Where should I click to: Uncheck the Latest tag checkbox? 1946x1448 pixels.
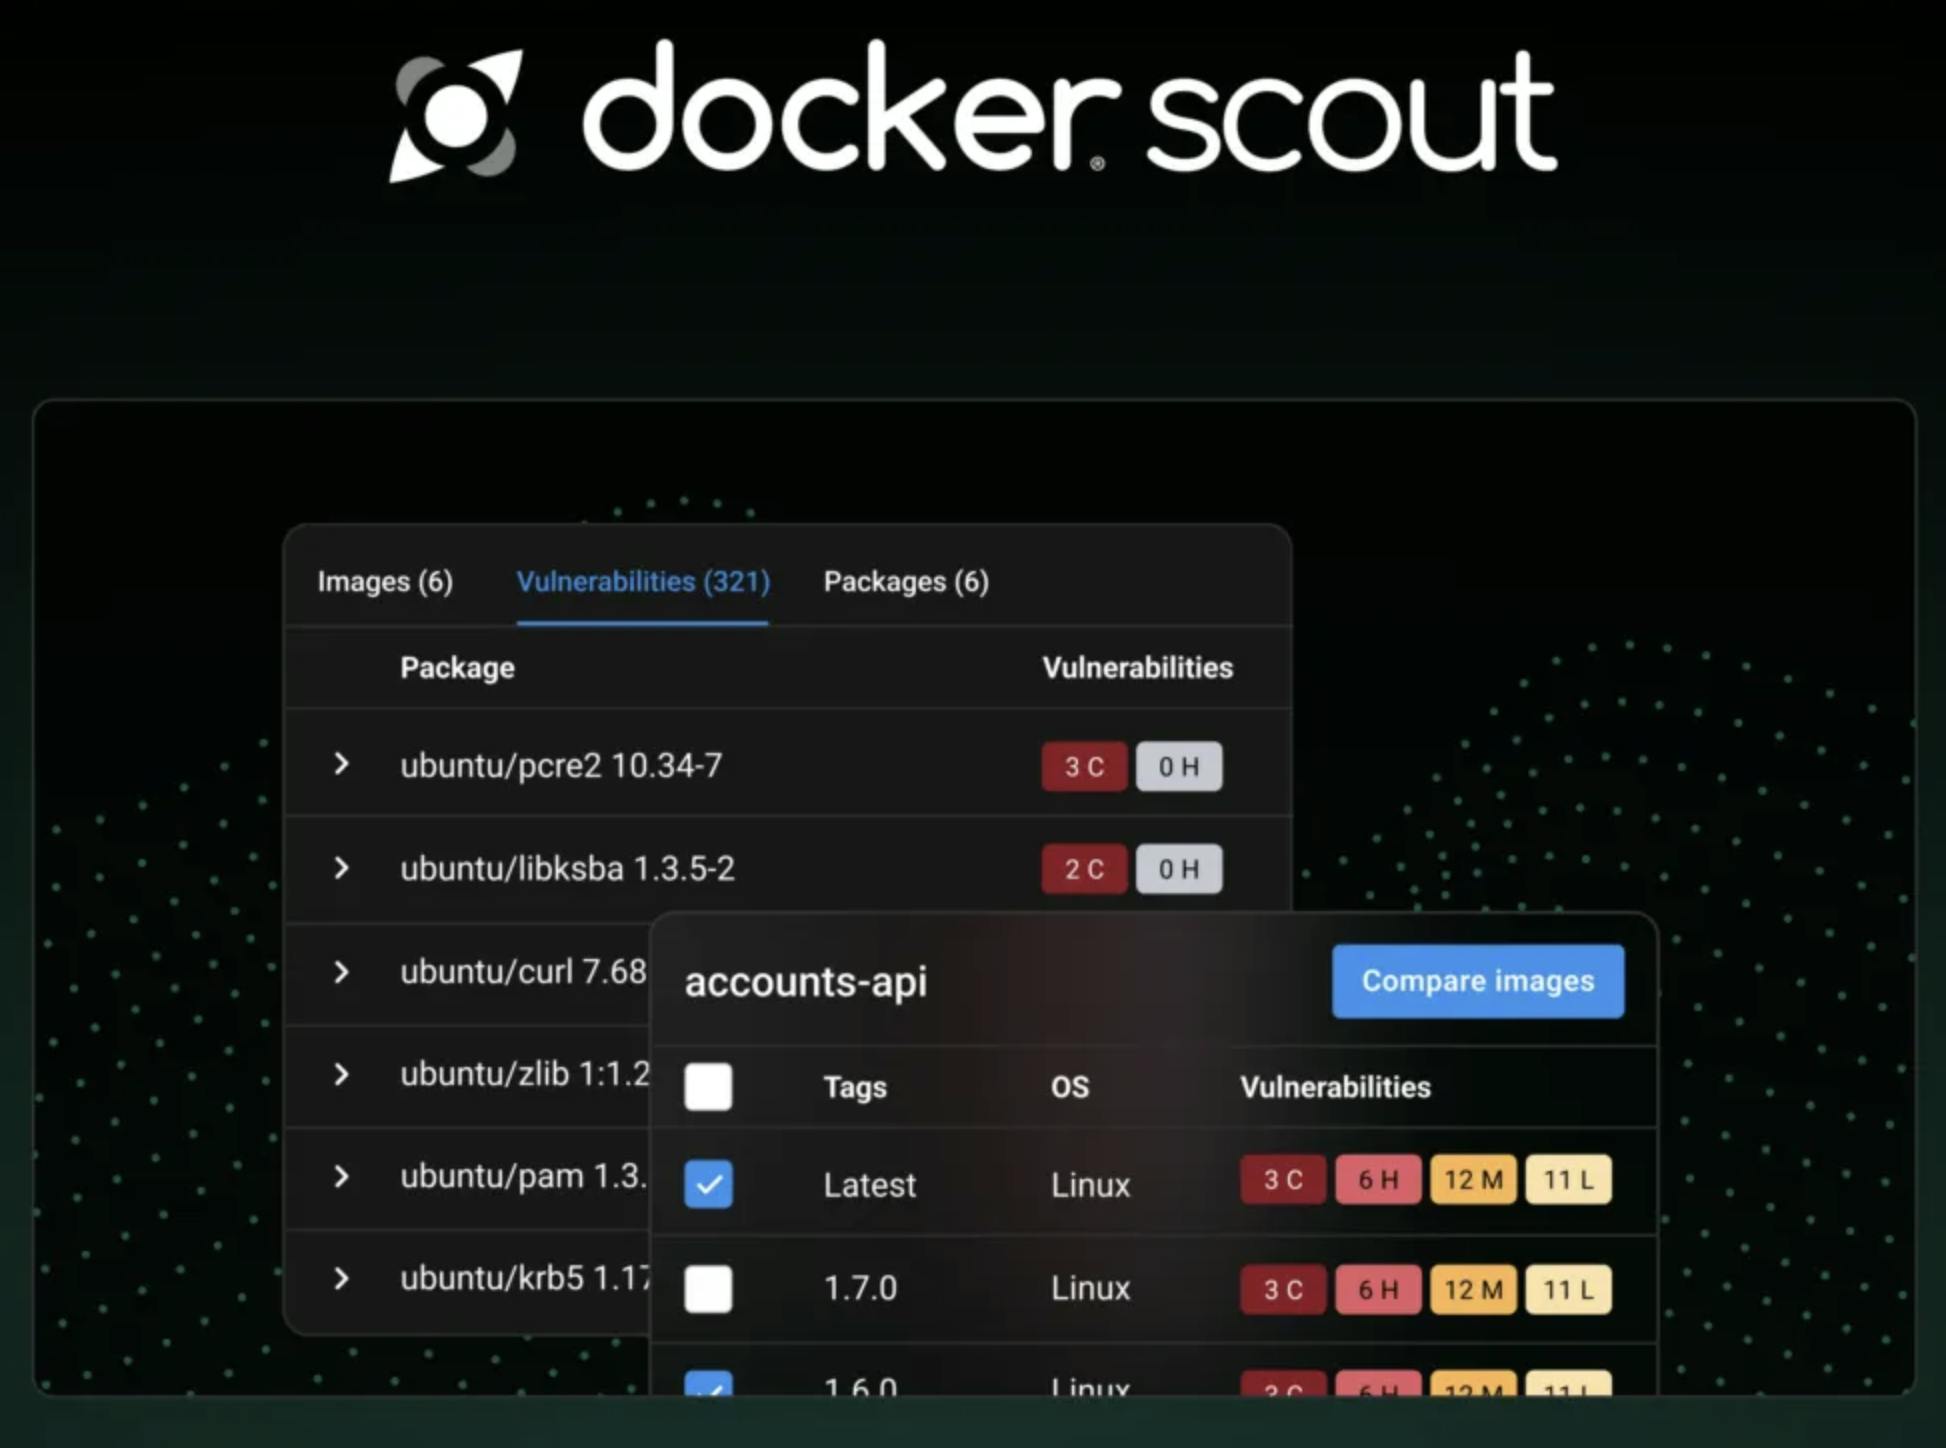pos(708,1184)
